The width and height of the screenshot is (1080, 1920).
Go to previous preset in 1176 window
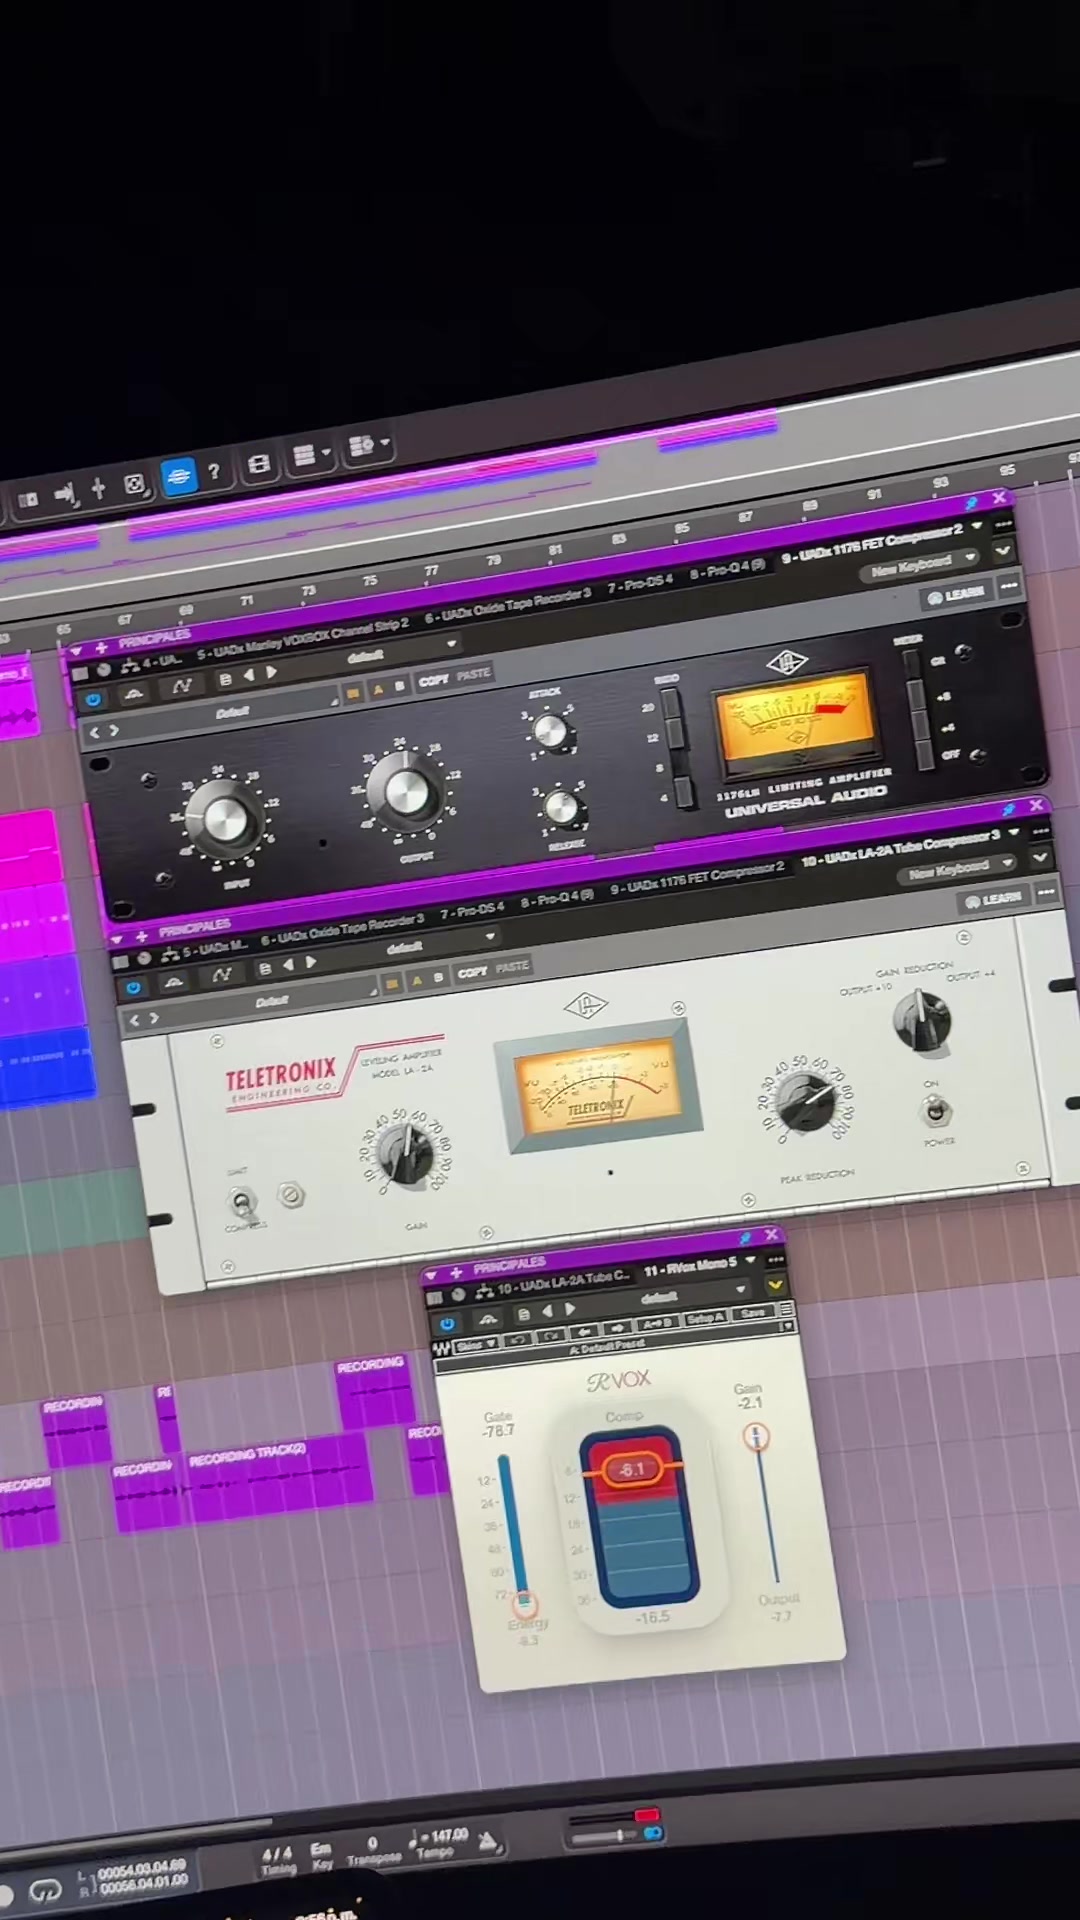point(249,676)
